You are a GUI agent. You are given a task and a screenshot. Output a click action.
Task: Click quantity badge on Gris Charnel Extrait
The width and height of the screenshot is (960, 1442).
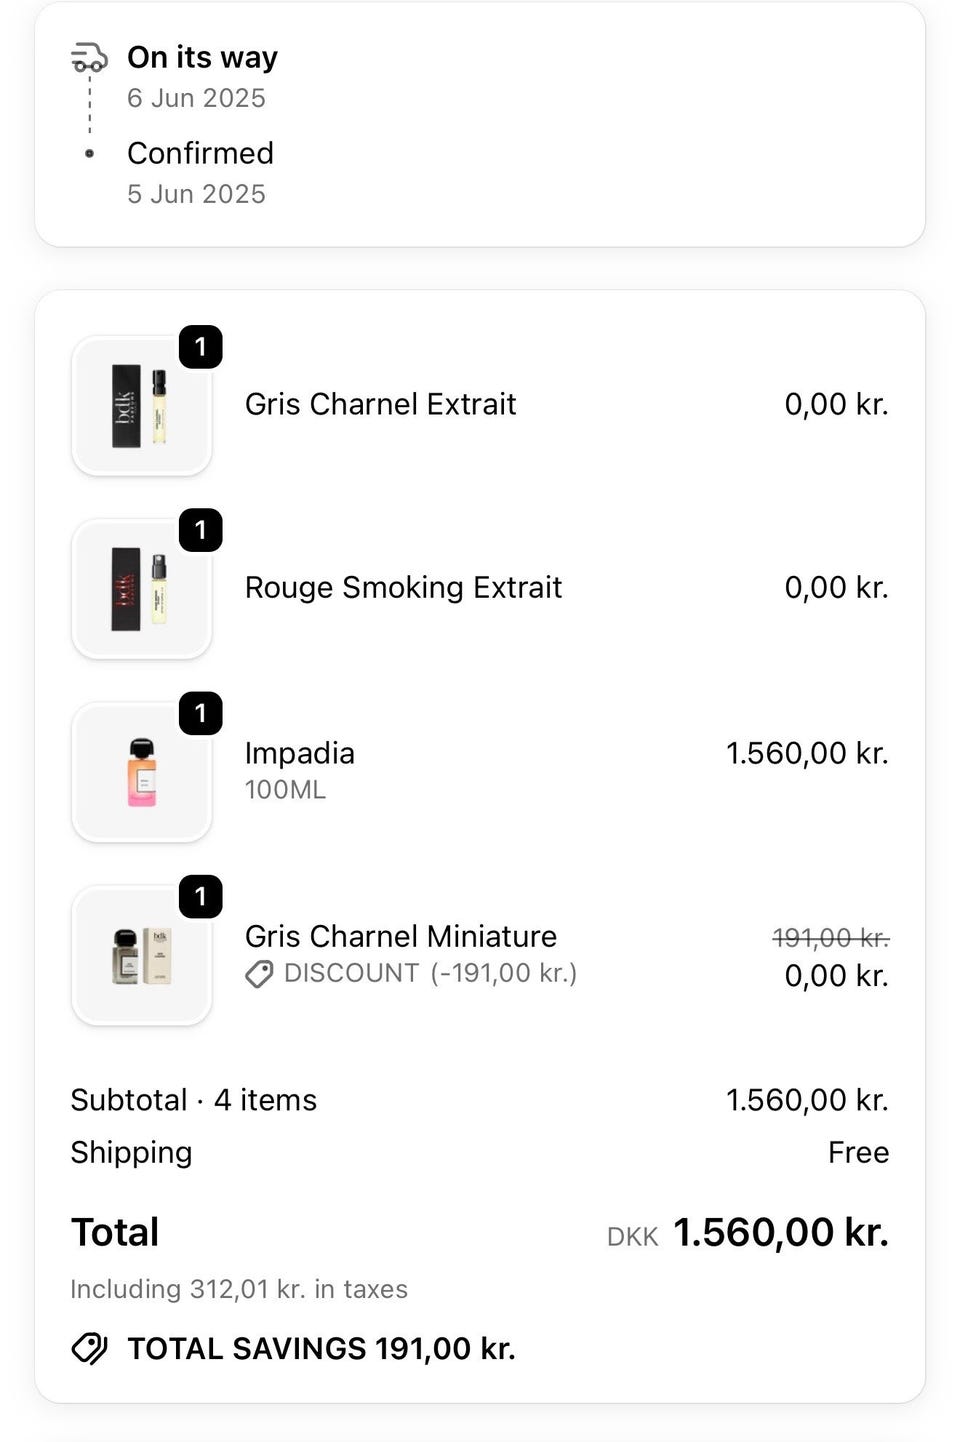(x=201, y=347)
